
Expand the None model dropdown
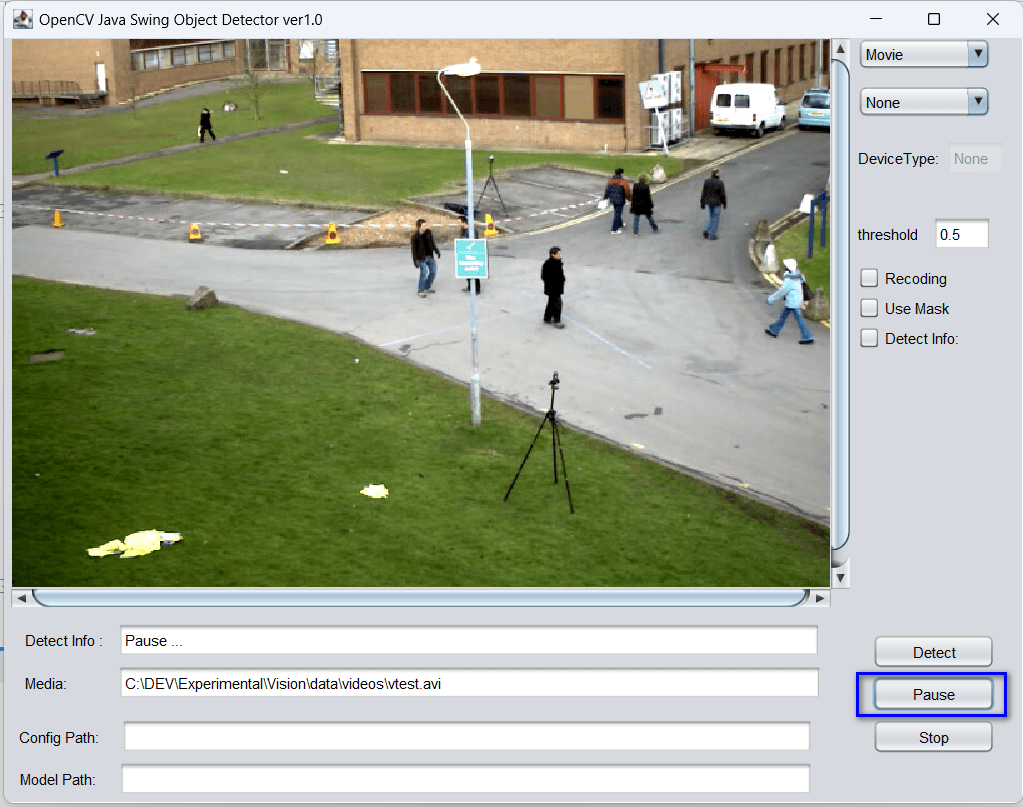click(x=924, y=102)
